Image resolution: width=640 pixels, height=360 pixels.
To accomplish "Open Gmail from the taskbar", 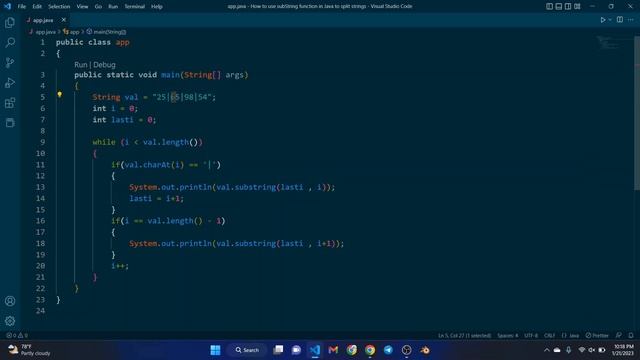I will click(x=333, y=350).
